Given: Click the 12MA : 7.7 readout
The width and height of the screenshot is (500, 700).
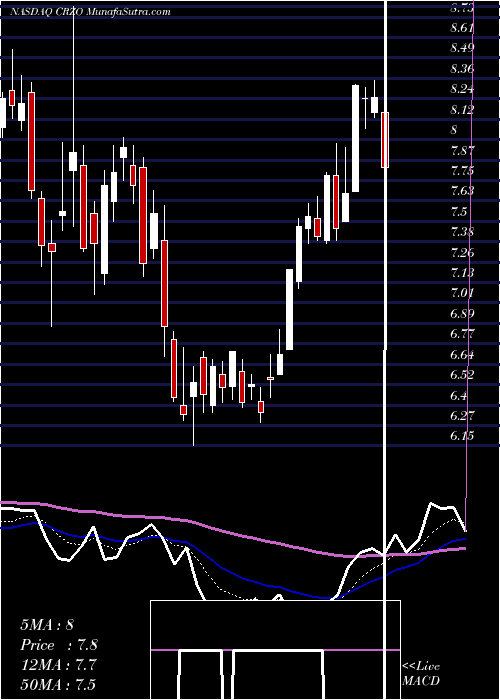Looking at the screenshot, I should (x=59, y=665).
